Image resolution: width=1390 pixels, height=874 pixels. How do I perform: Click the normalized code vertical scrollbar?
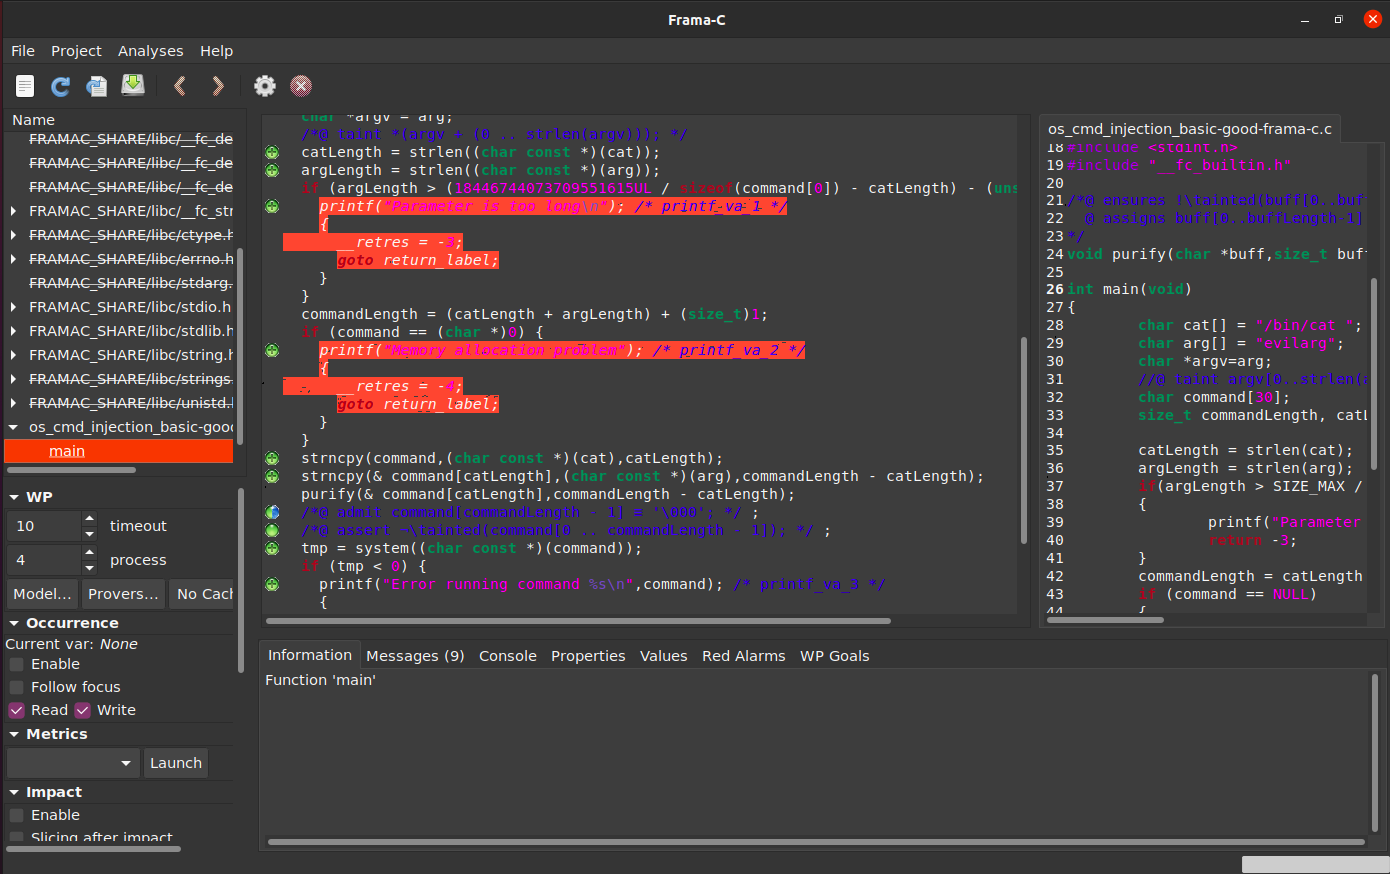coord(1023,440)
